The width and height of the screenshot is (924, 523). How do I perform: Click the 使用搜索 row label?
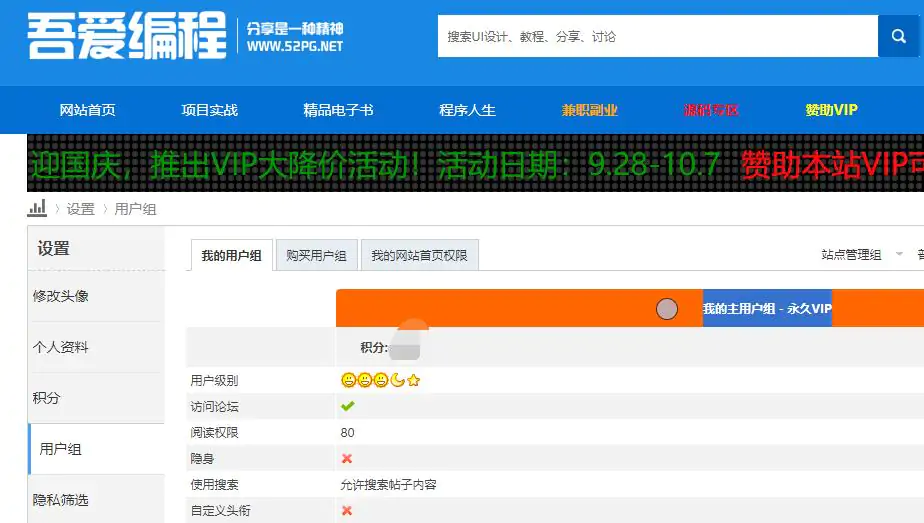coord(214,485)
